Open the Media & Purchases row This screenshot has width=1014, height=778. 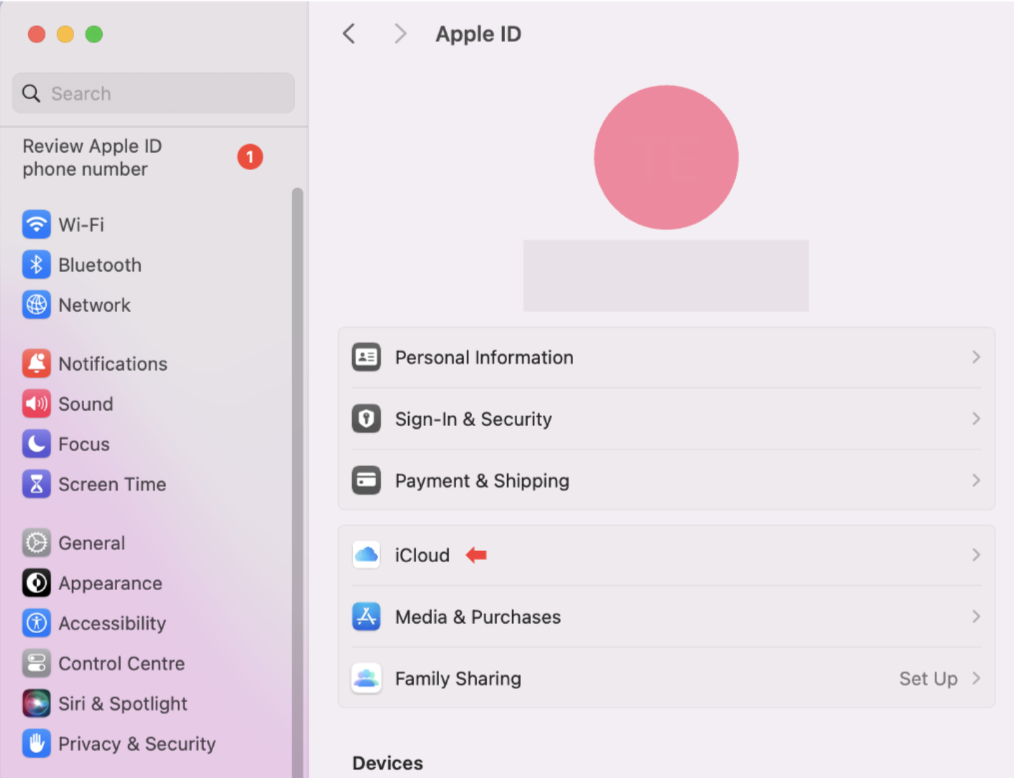click(x=666, y=616)
